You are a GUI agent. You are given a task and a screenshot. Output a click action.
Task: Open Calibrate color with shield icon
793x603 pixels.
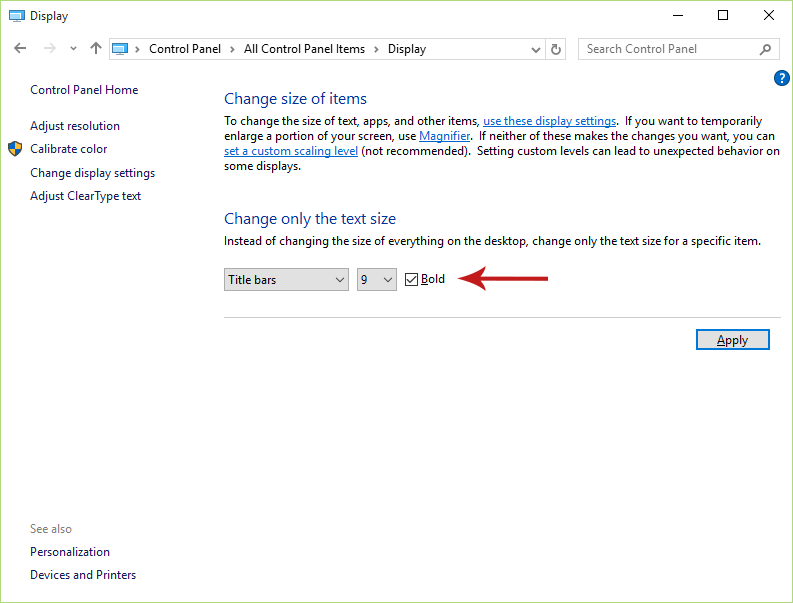(x=68, y=149)
